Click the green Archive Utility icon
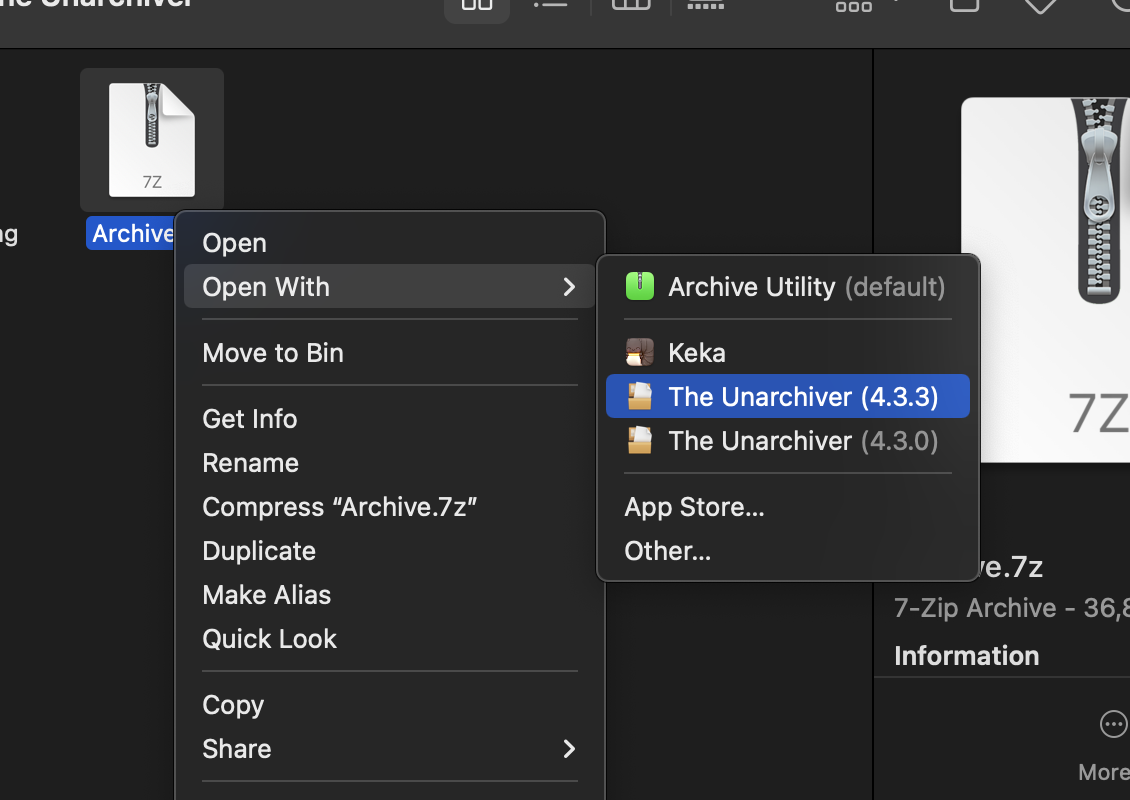The height and width of the screenshot is (800, 1130). 639,286
